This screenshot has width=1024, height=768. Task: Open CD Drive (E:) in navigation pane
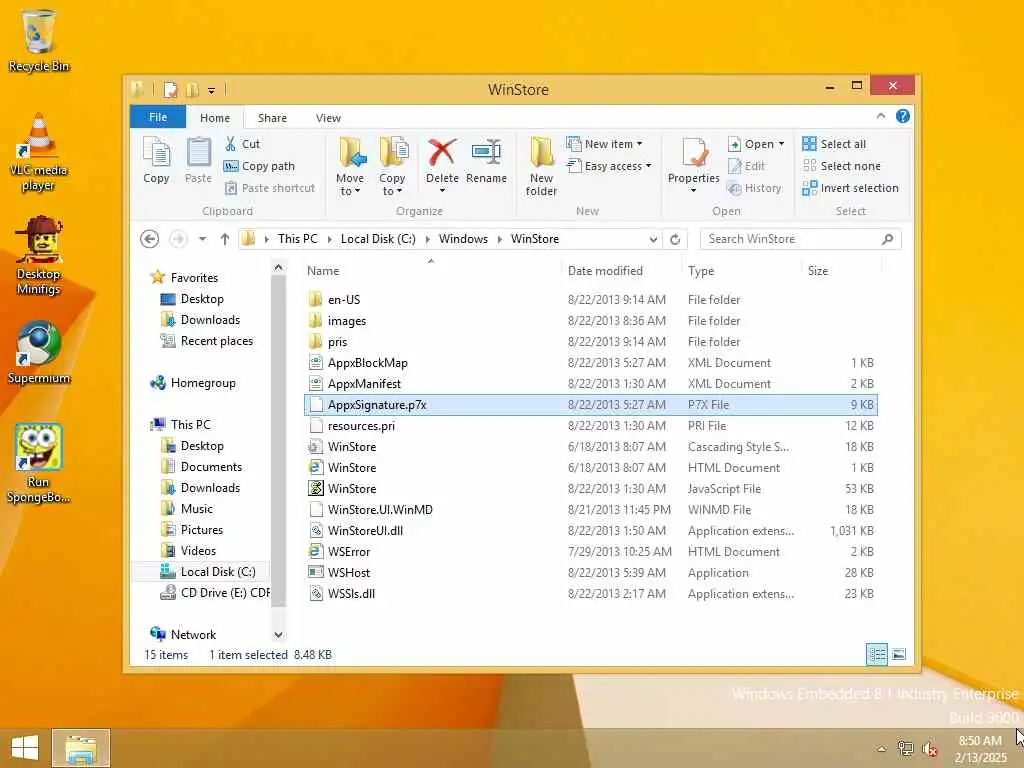click(215, 592)
